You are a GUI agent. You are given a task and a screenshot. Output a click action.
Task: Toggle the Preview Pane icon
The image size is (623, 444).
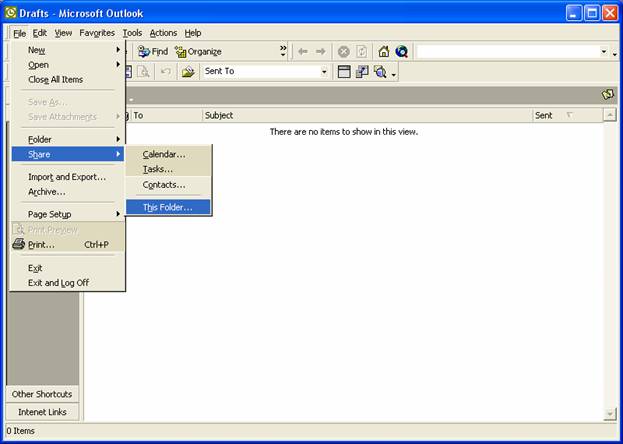[344, 72]
